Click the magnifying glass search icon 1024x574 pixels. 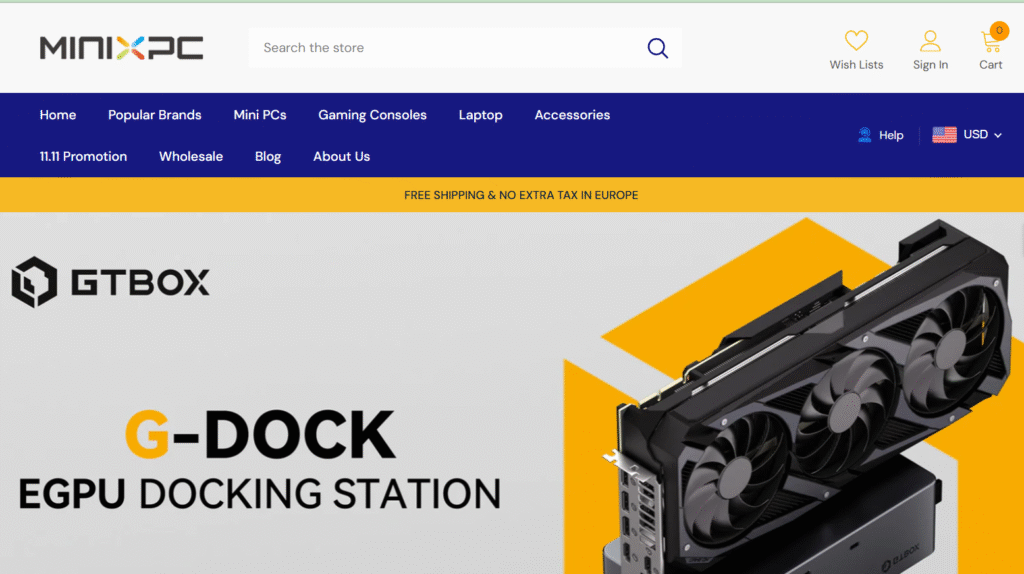pyautogui.click(x=657, y=48)
